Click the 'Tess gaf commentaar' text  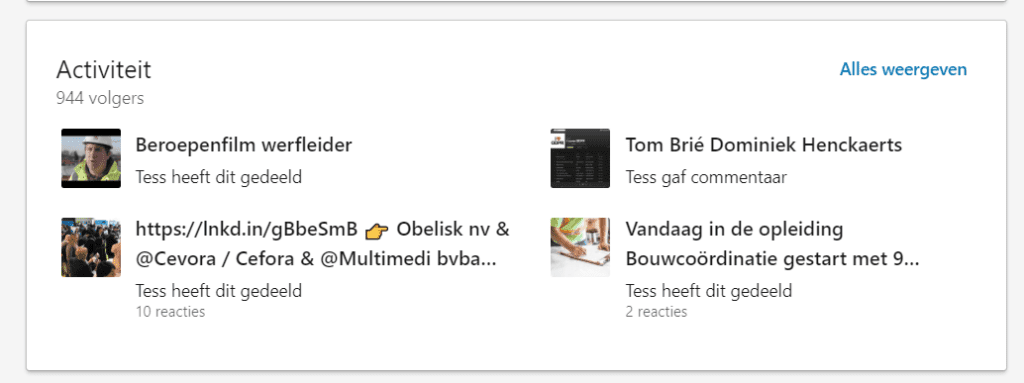pos(706,177)
